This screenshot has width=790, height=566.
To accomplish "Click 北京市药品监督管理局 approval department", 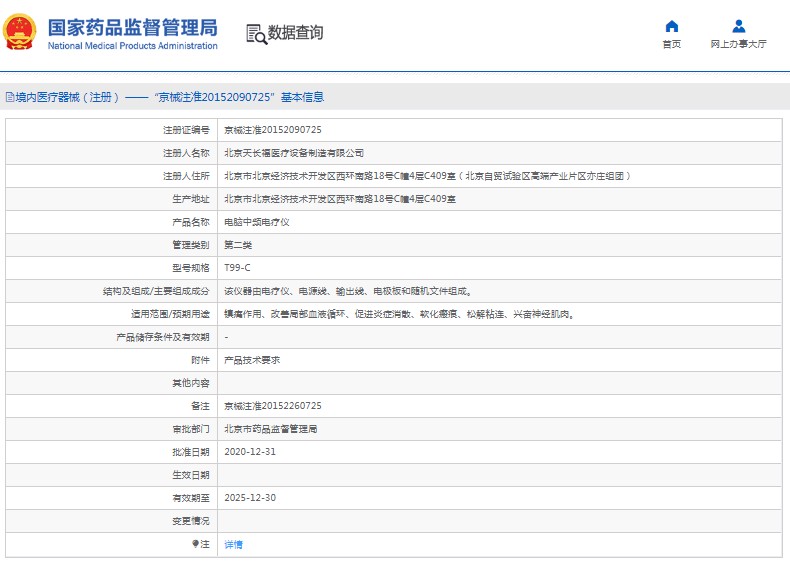I will pyautogui.click(x=271, y=429).
